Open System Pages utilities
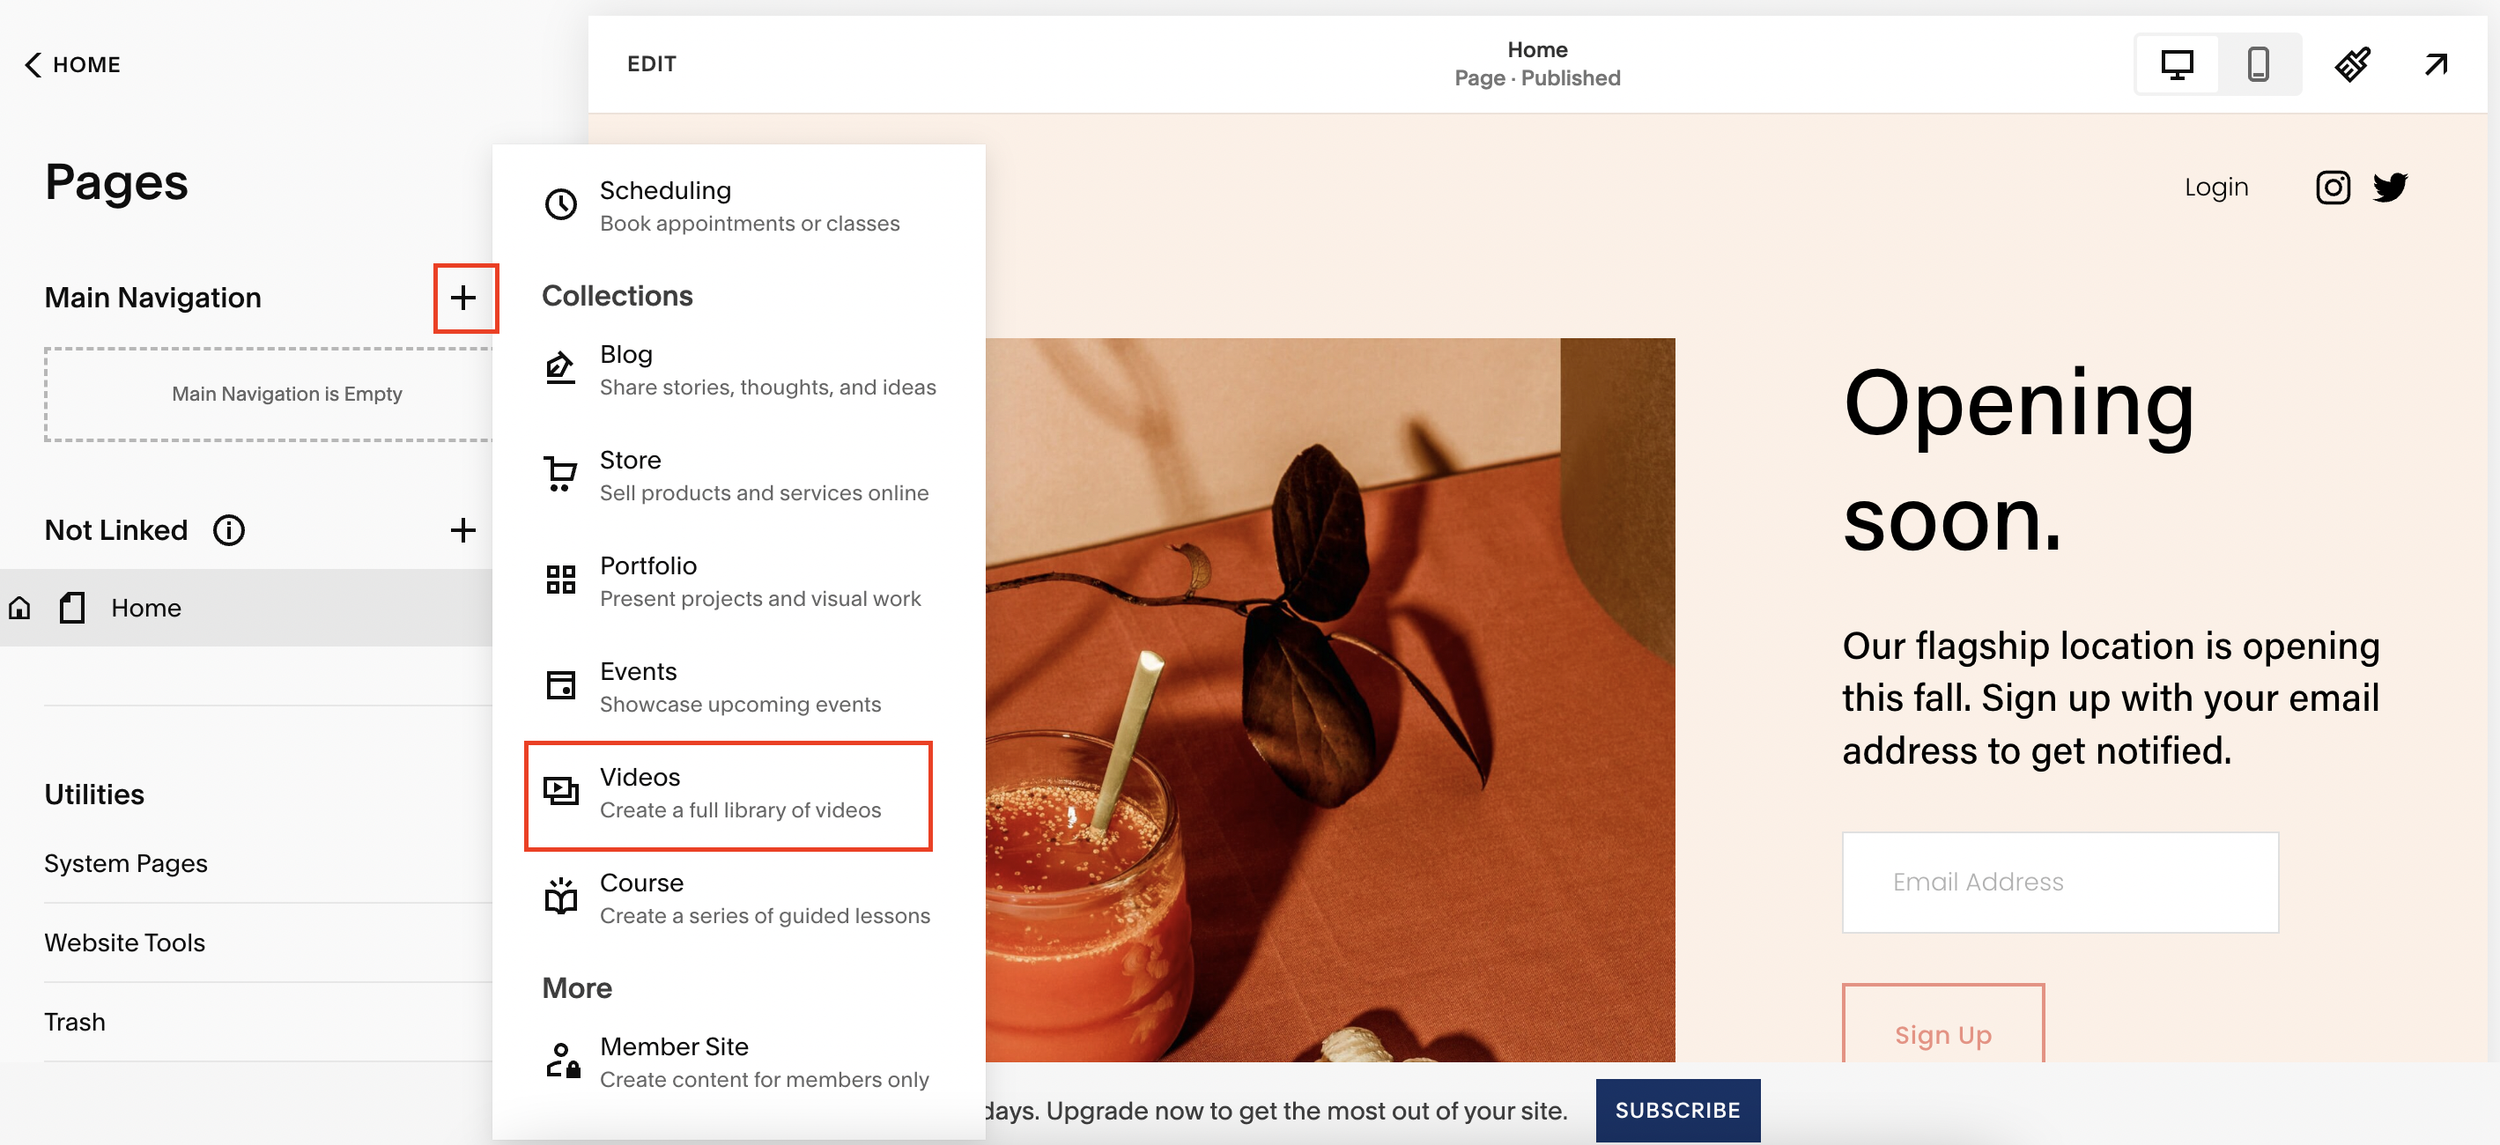The height and width of the screenshot is (1145, 2500). click(126, 863)
